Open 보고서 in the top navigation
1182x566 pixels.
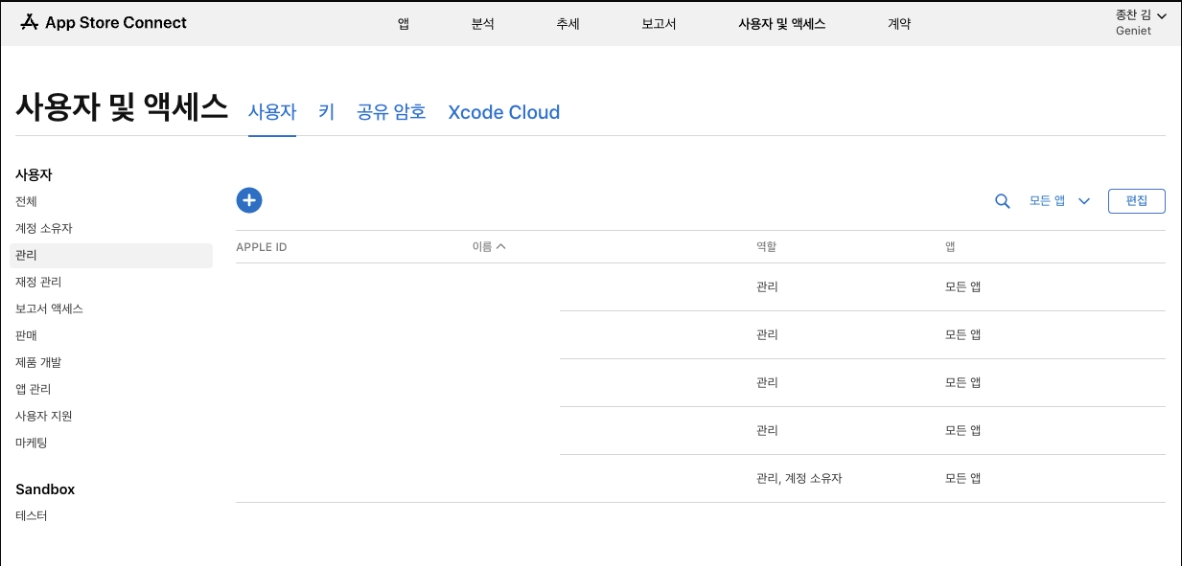point(659,24)
